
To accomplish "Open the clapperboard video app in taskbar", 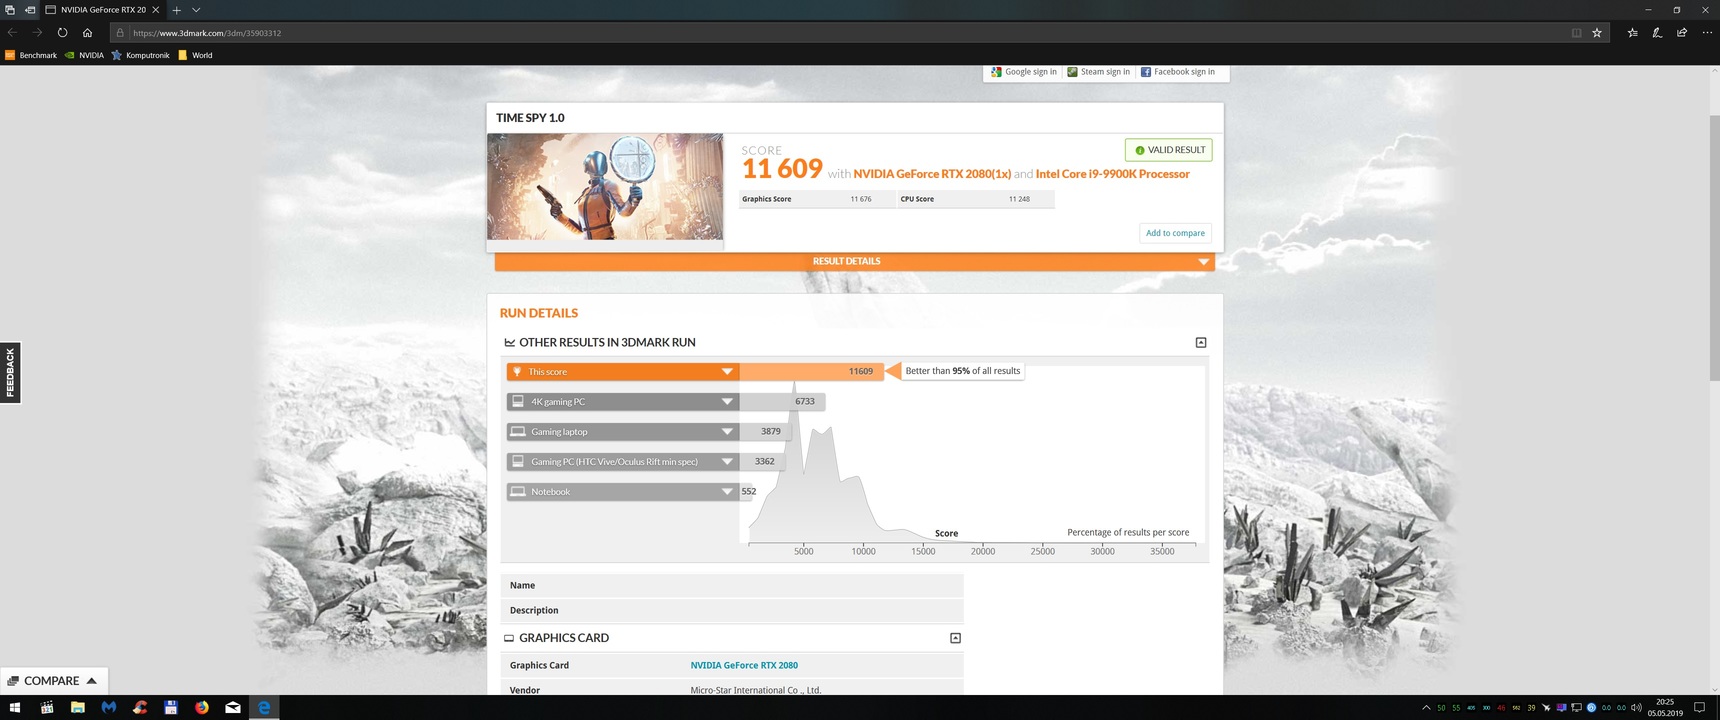I will click(x=46, y=707).
